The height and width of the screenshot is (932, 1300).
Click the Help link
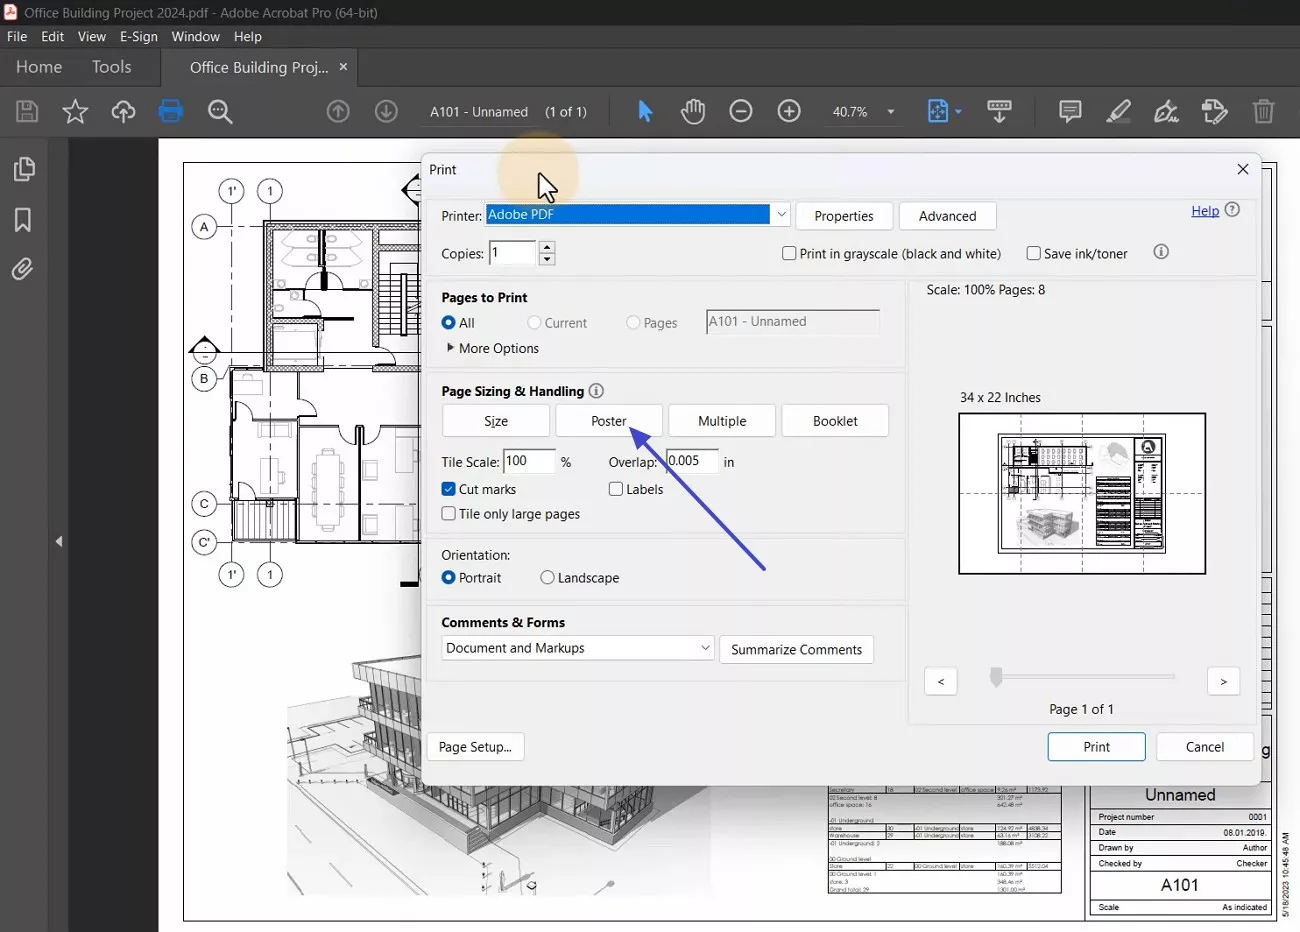pyautogui.click(x=1204, y=210)
